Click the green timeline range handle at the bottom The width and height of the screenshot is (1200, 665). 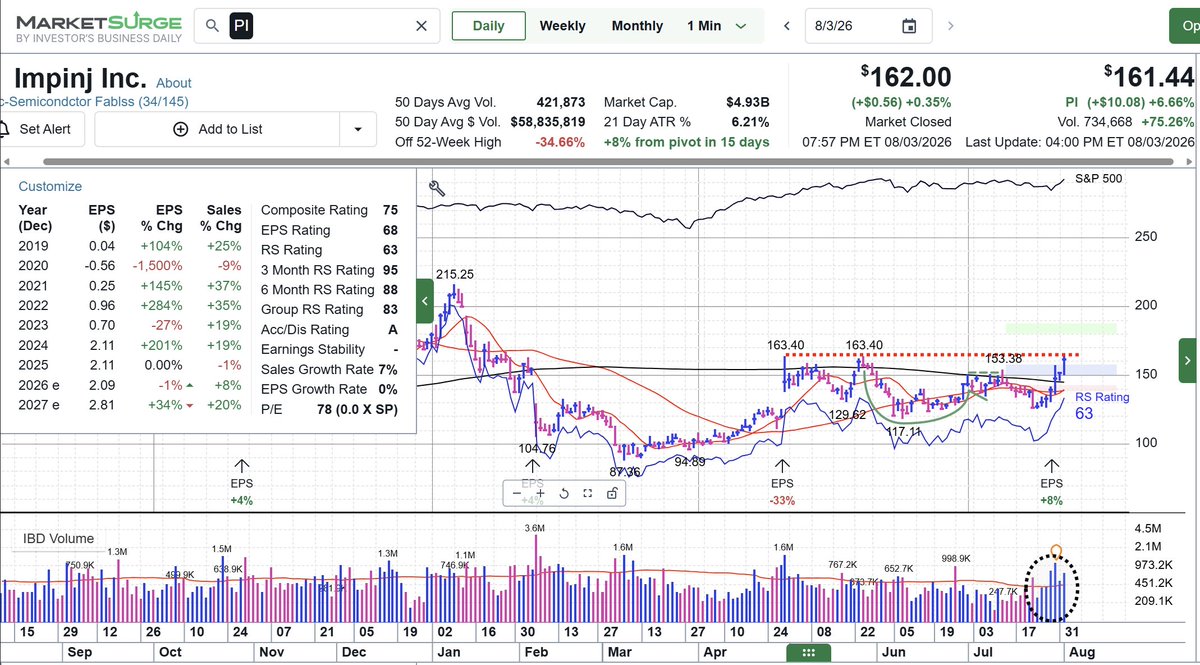pyautogui.click(x=809, y=653)
